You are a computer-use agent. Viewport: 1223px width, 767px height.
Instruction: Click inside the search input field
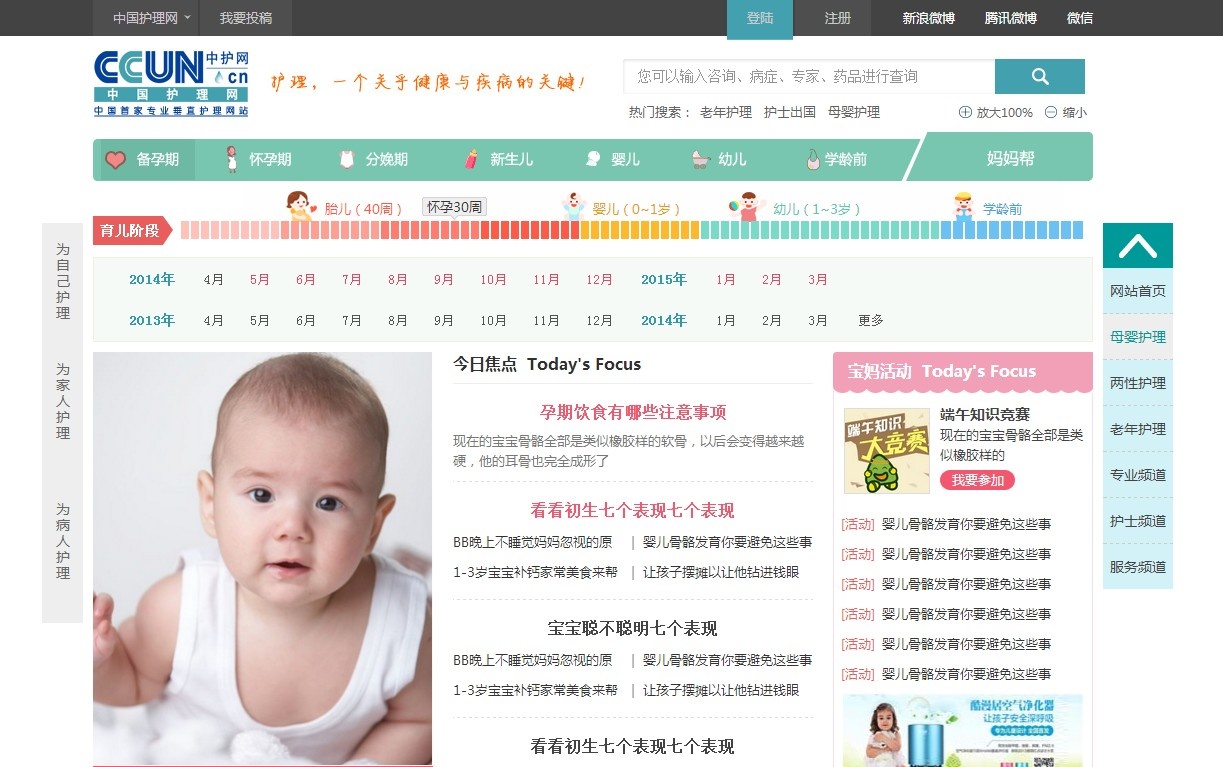(808, 77)
